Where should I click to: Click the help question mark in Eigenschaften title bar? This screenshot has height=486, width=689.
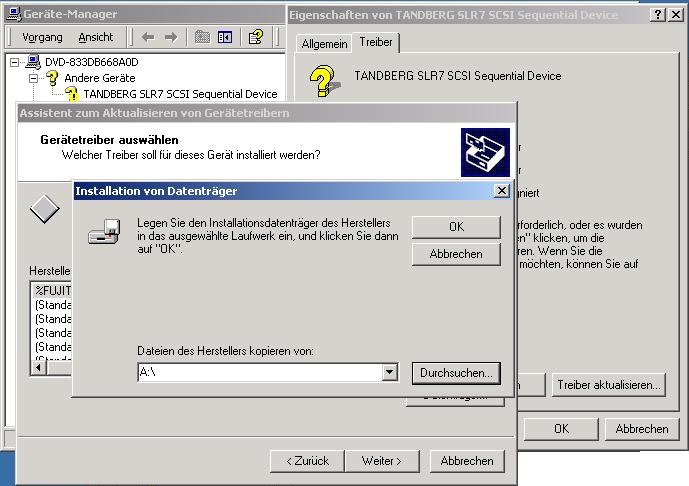pos(657,15)
